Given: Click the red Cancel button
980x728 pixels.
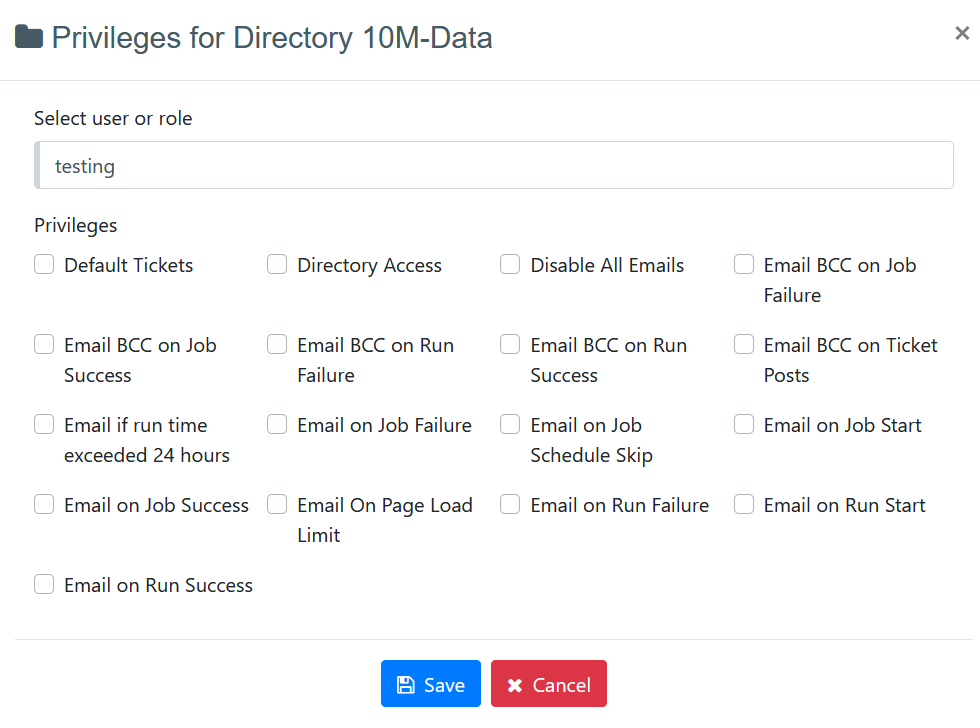Looking at the screenshot, I should click(x=548, y=684).
